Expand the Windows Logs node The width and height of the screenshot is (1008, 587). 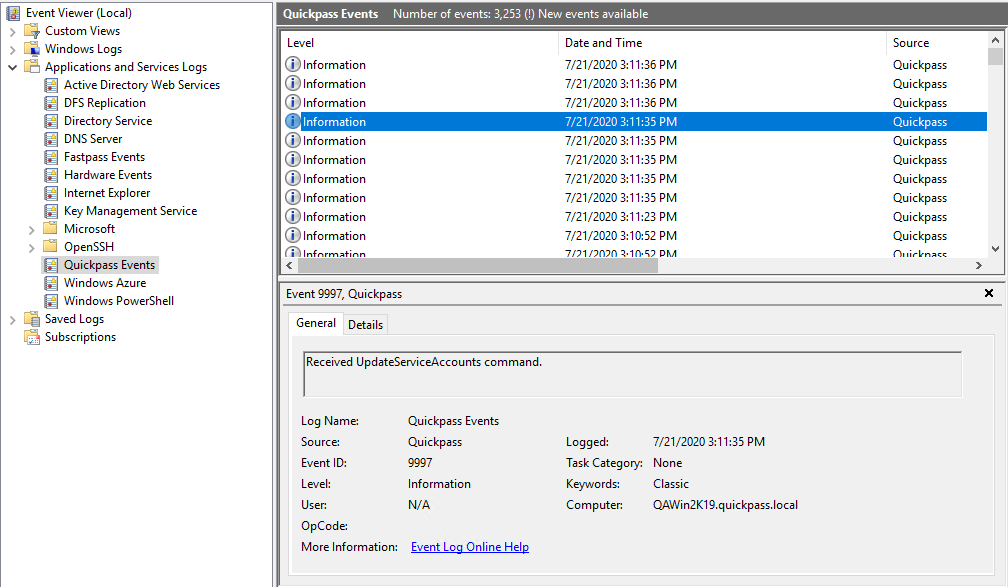[12, 49]
